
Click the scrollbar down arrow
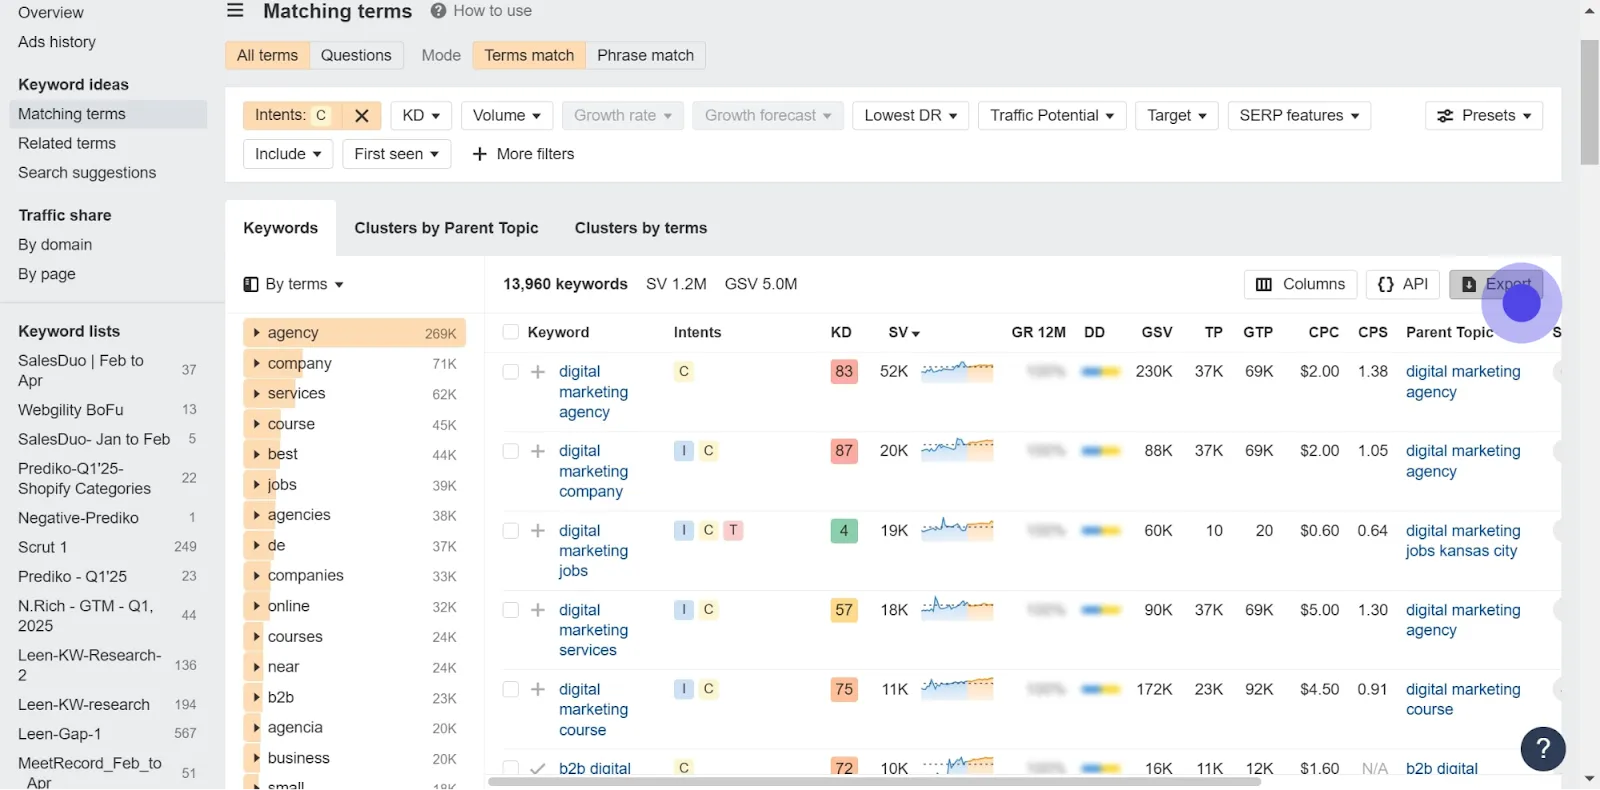pos(1589,779)
